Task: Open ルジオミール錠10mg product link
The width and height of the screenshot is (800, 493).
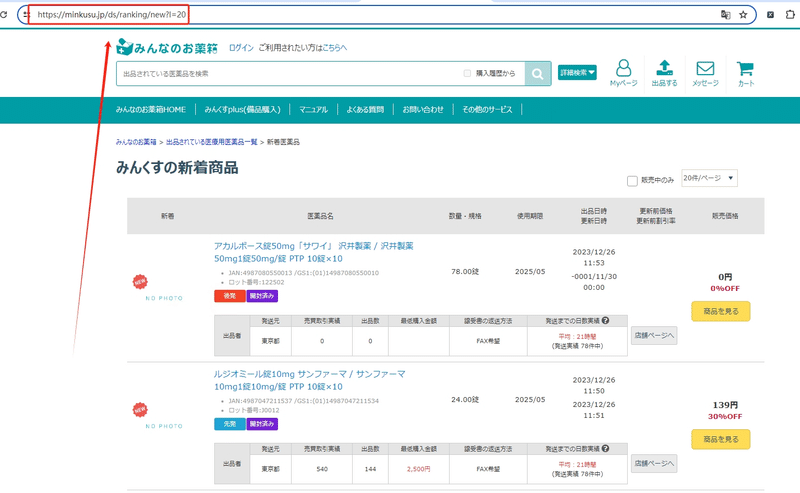Action: point(310,380)
